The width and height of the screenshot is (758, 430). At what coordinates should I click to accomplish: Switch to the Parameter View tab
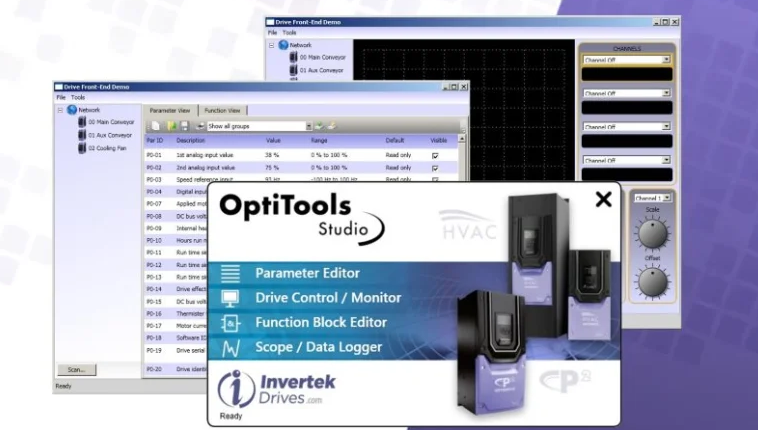(x=170, y=111)
